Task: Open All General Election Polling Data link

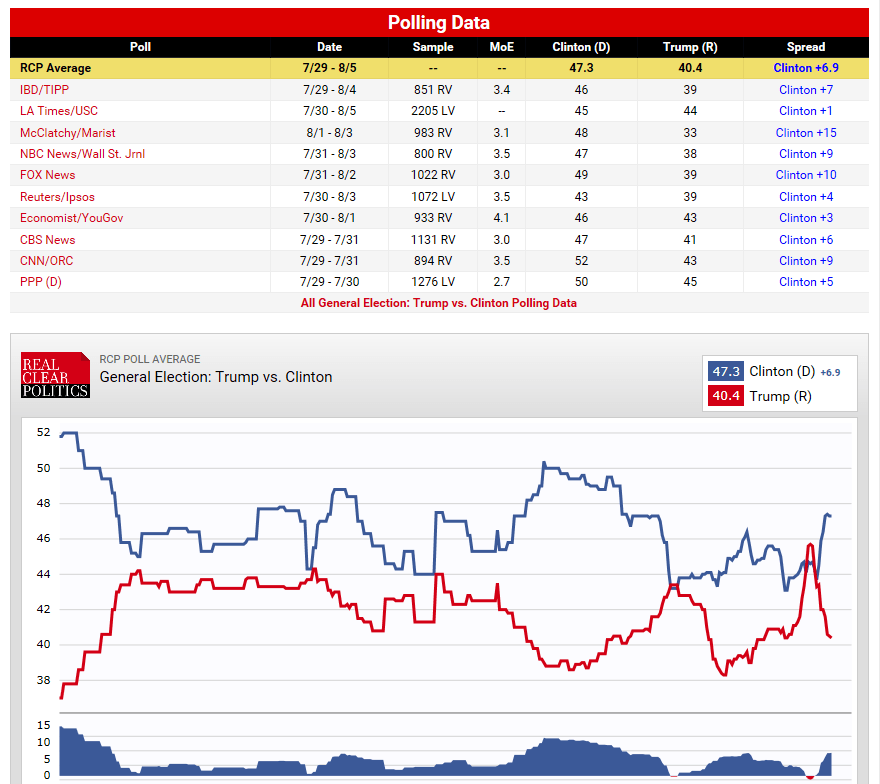Action: pyautogui.click(x=438, y=303)
